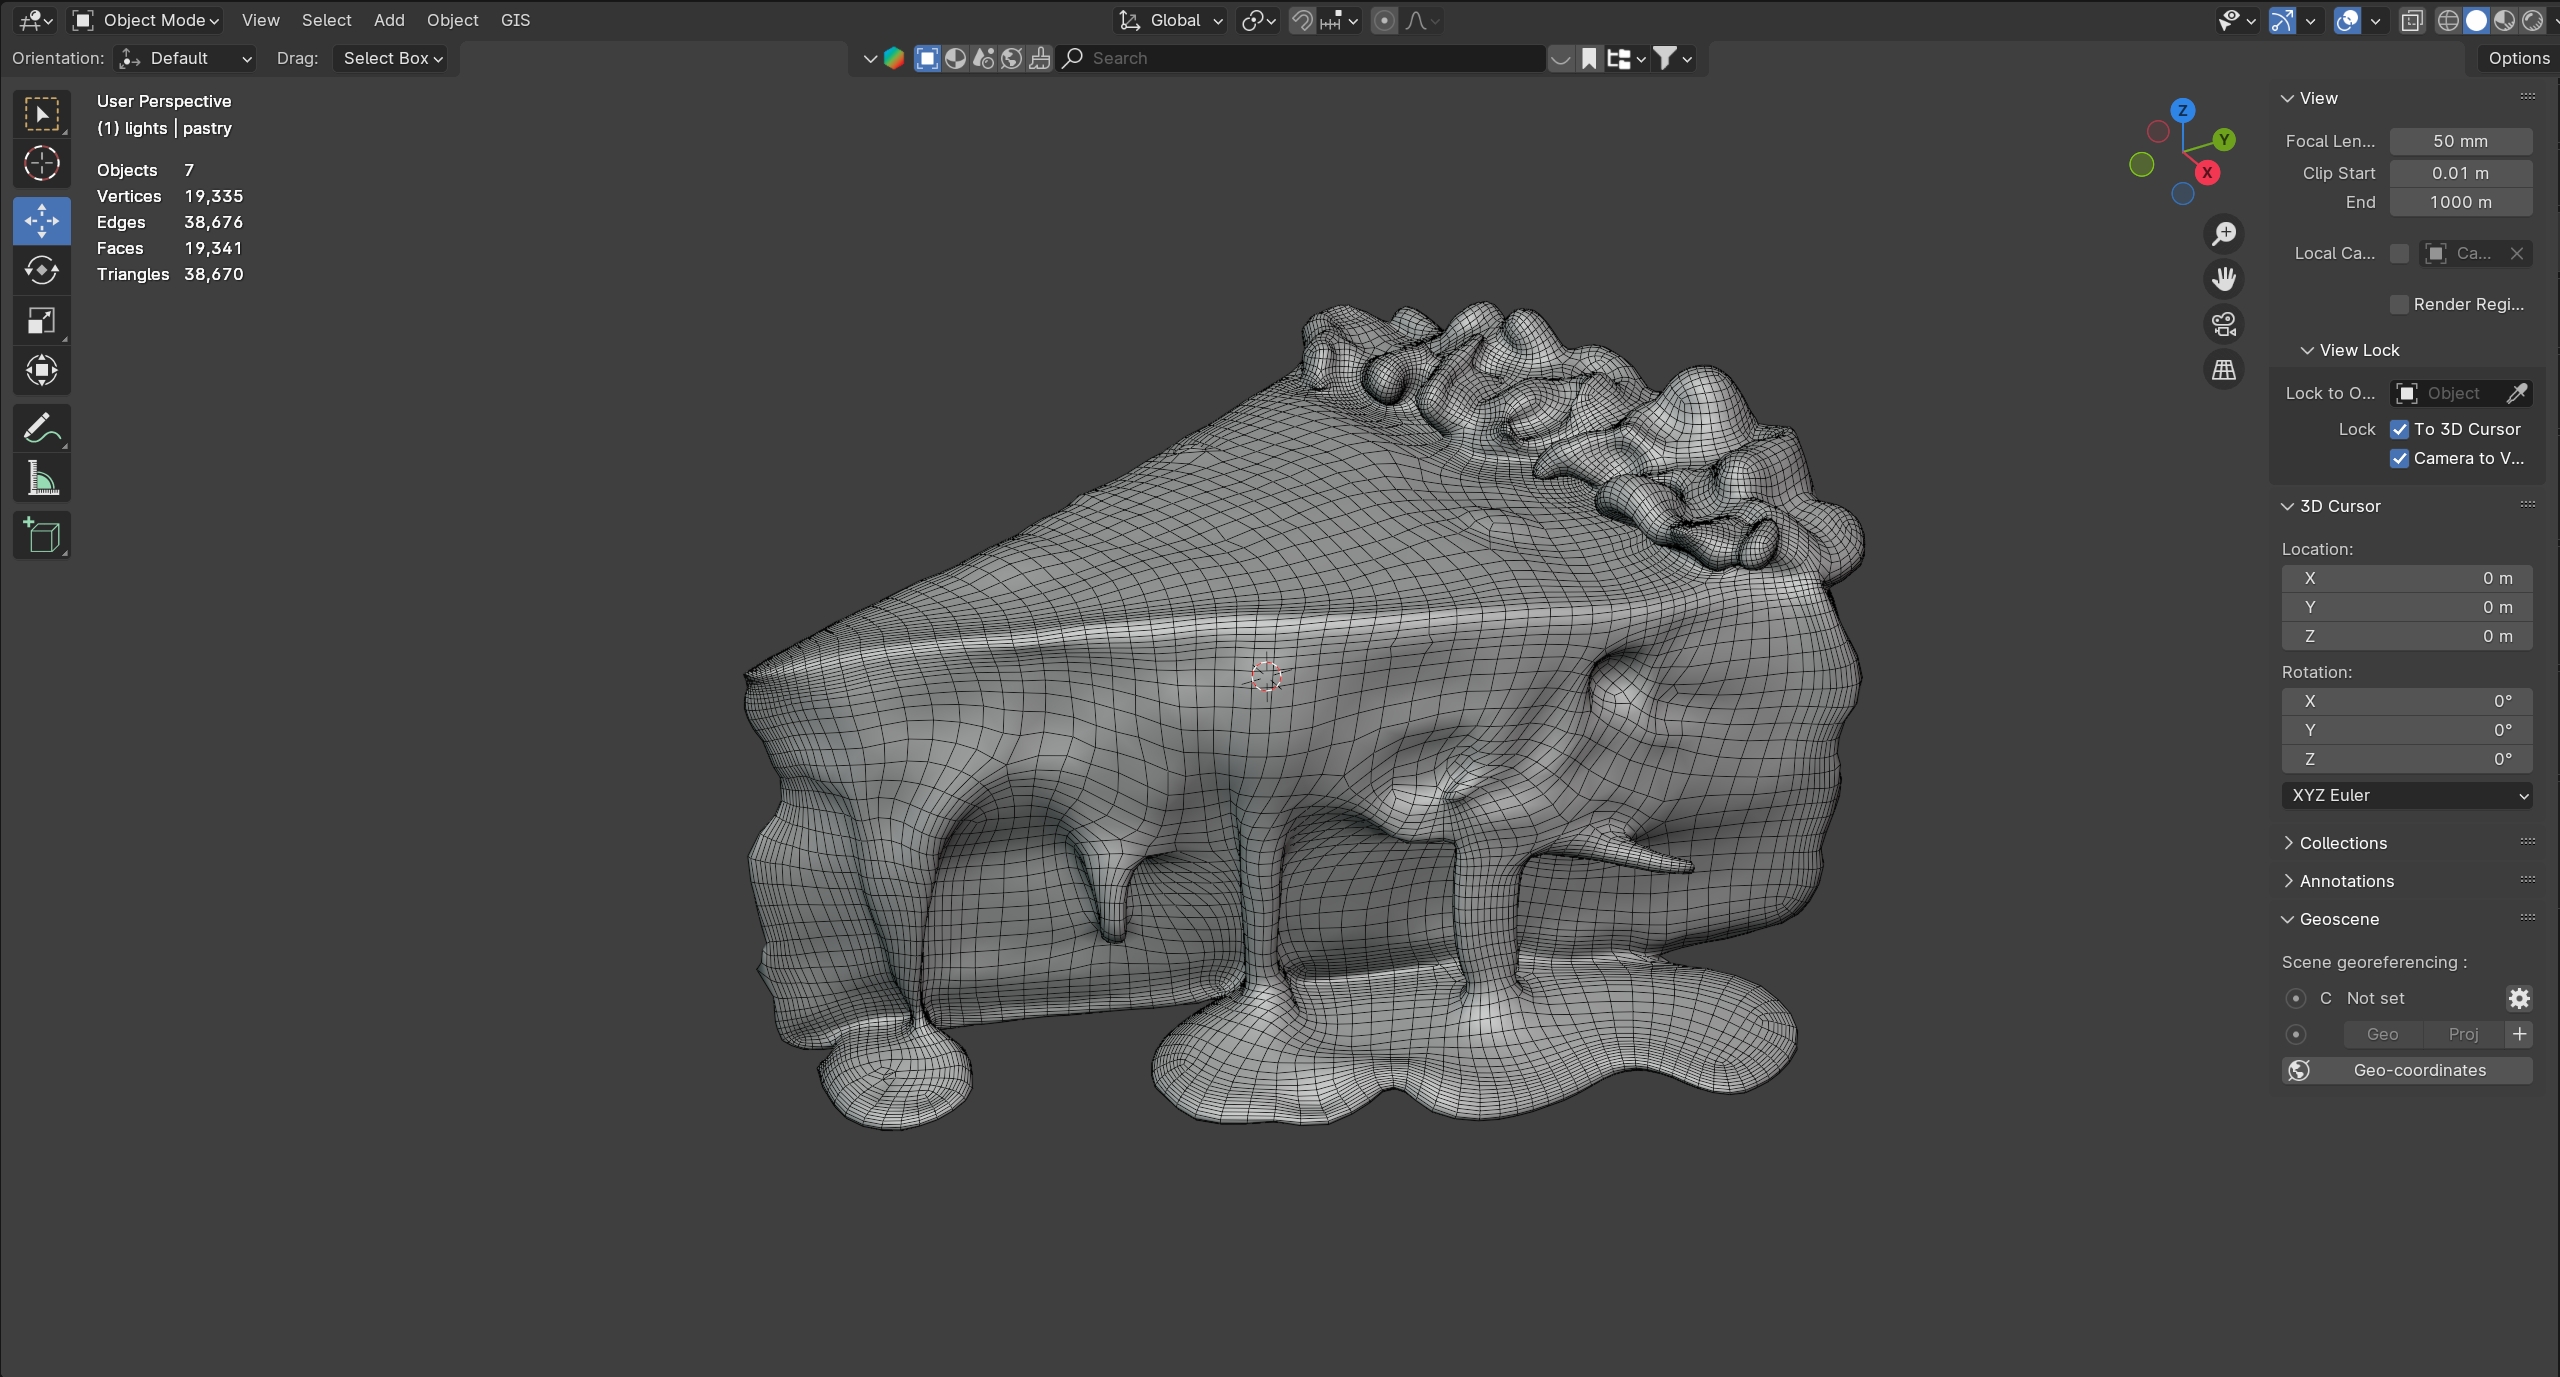
Task: Open the Object Mode dropdown
Action: point(147,20)
